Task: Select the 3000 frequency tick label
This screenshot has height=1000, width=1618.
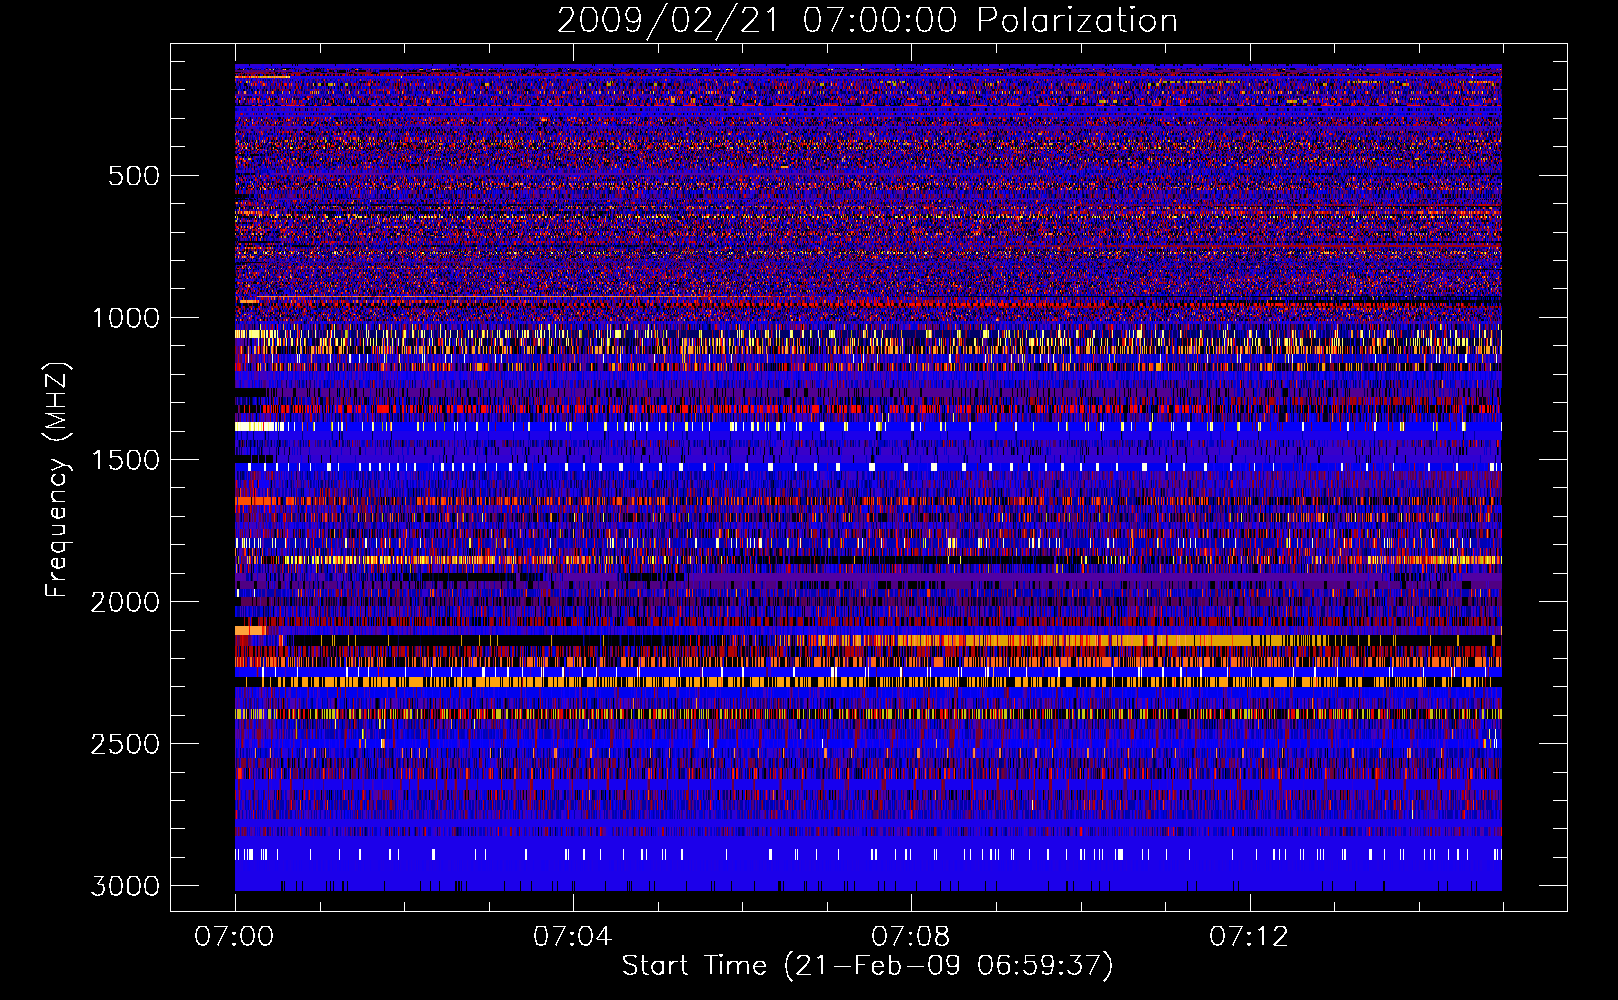Action: [x=126, y=886]
